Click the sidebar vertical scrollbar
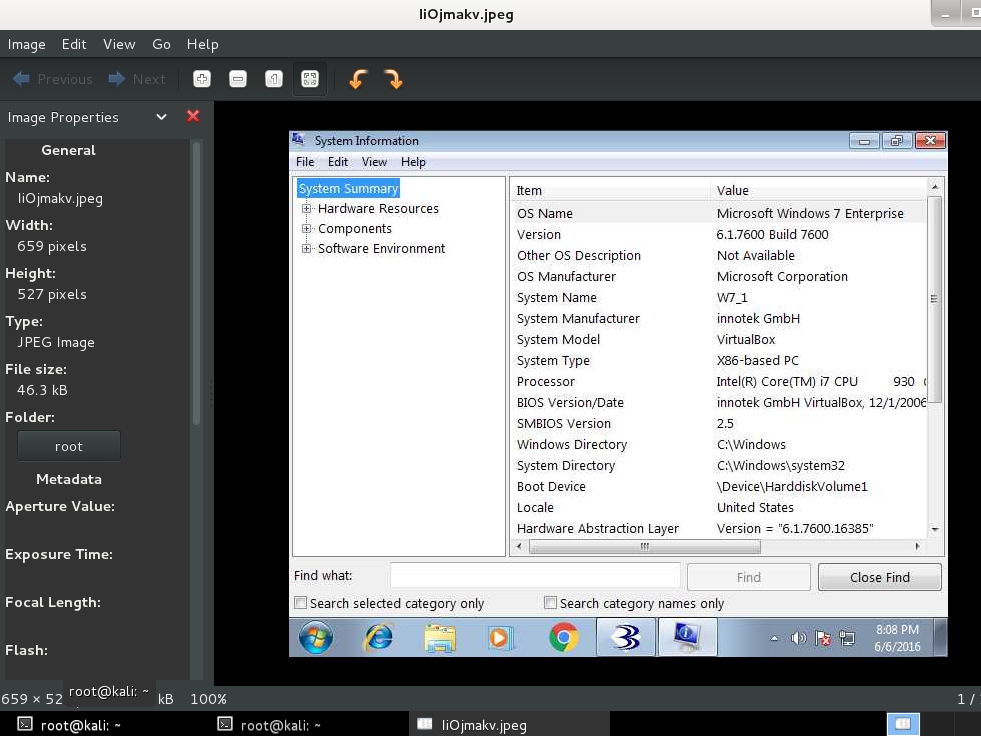The image size is (981, 736). [196, 285]
